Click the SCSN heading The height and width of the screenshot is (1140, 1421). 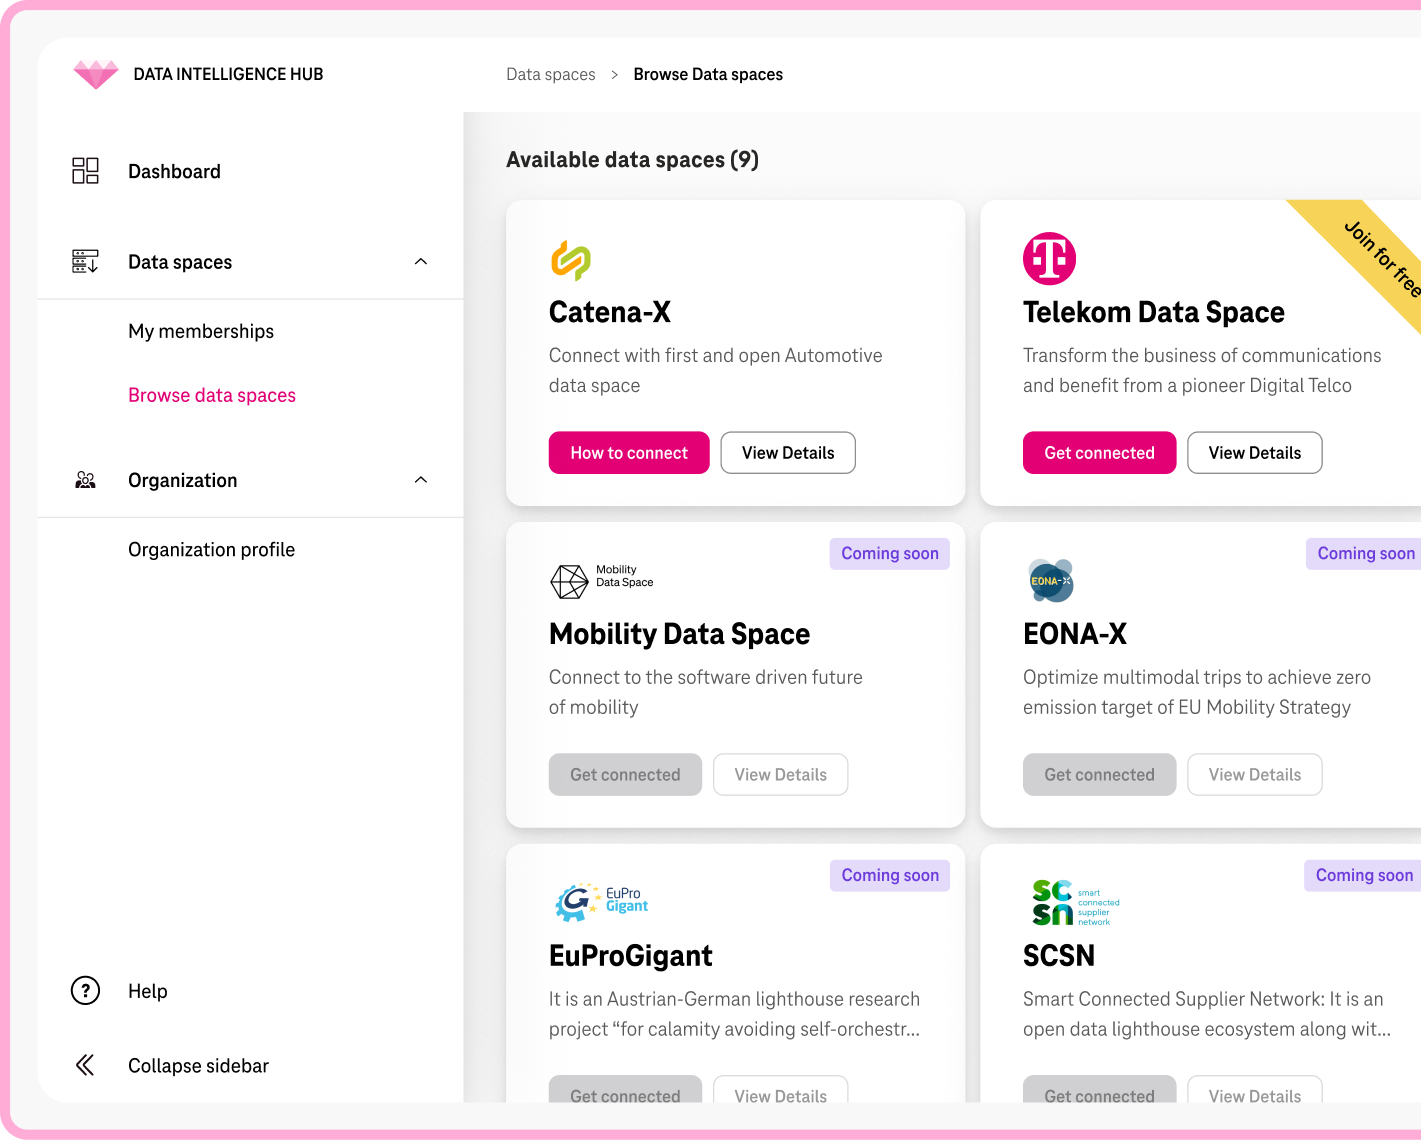click(1059, 957)
